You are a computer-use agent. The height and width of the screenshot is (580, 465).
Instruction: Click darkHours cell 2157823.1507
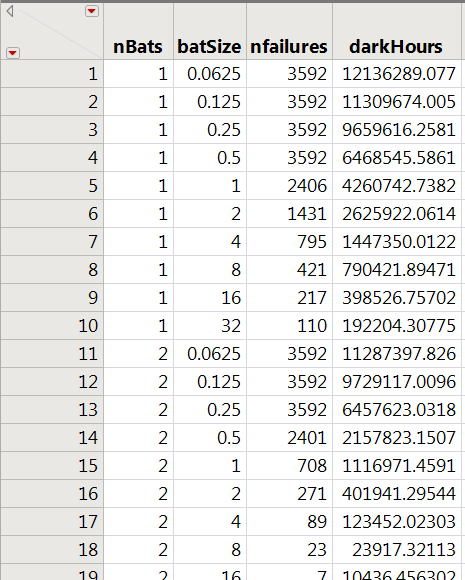click(x=397, y=438)
